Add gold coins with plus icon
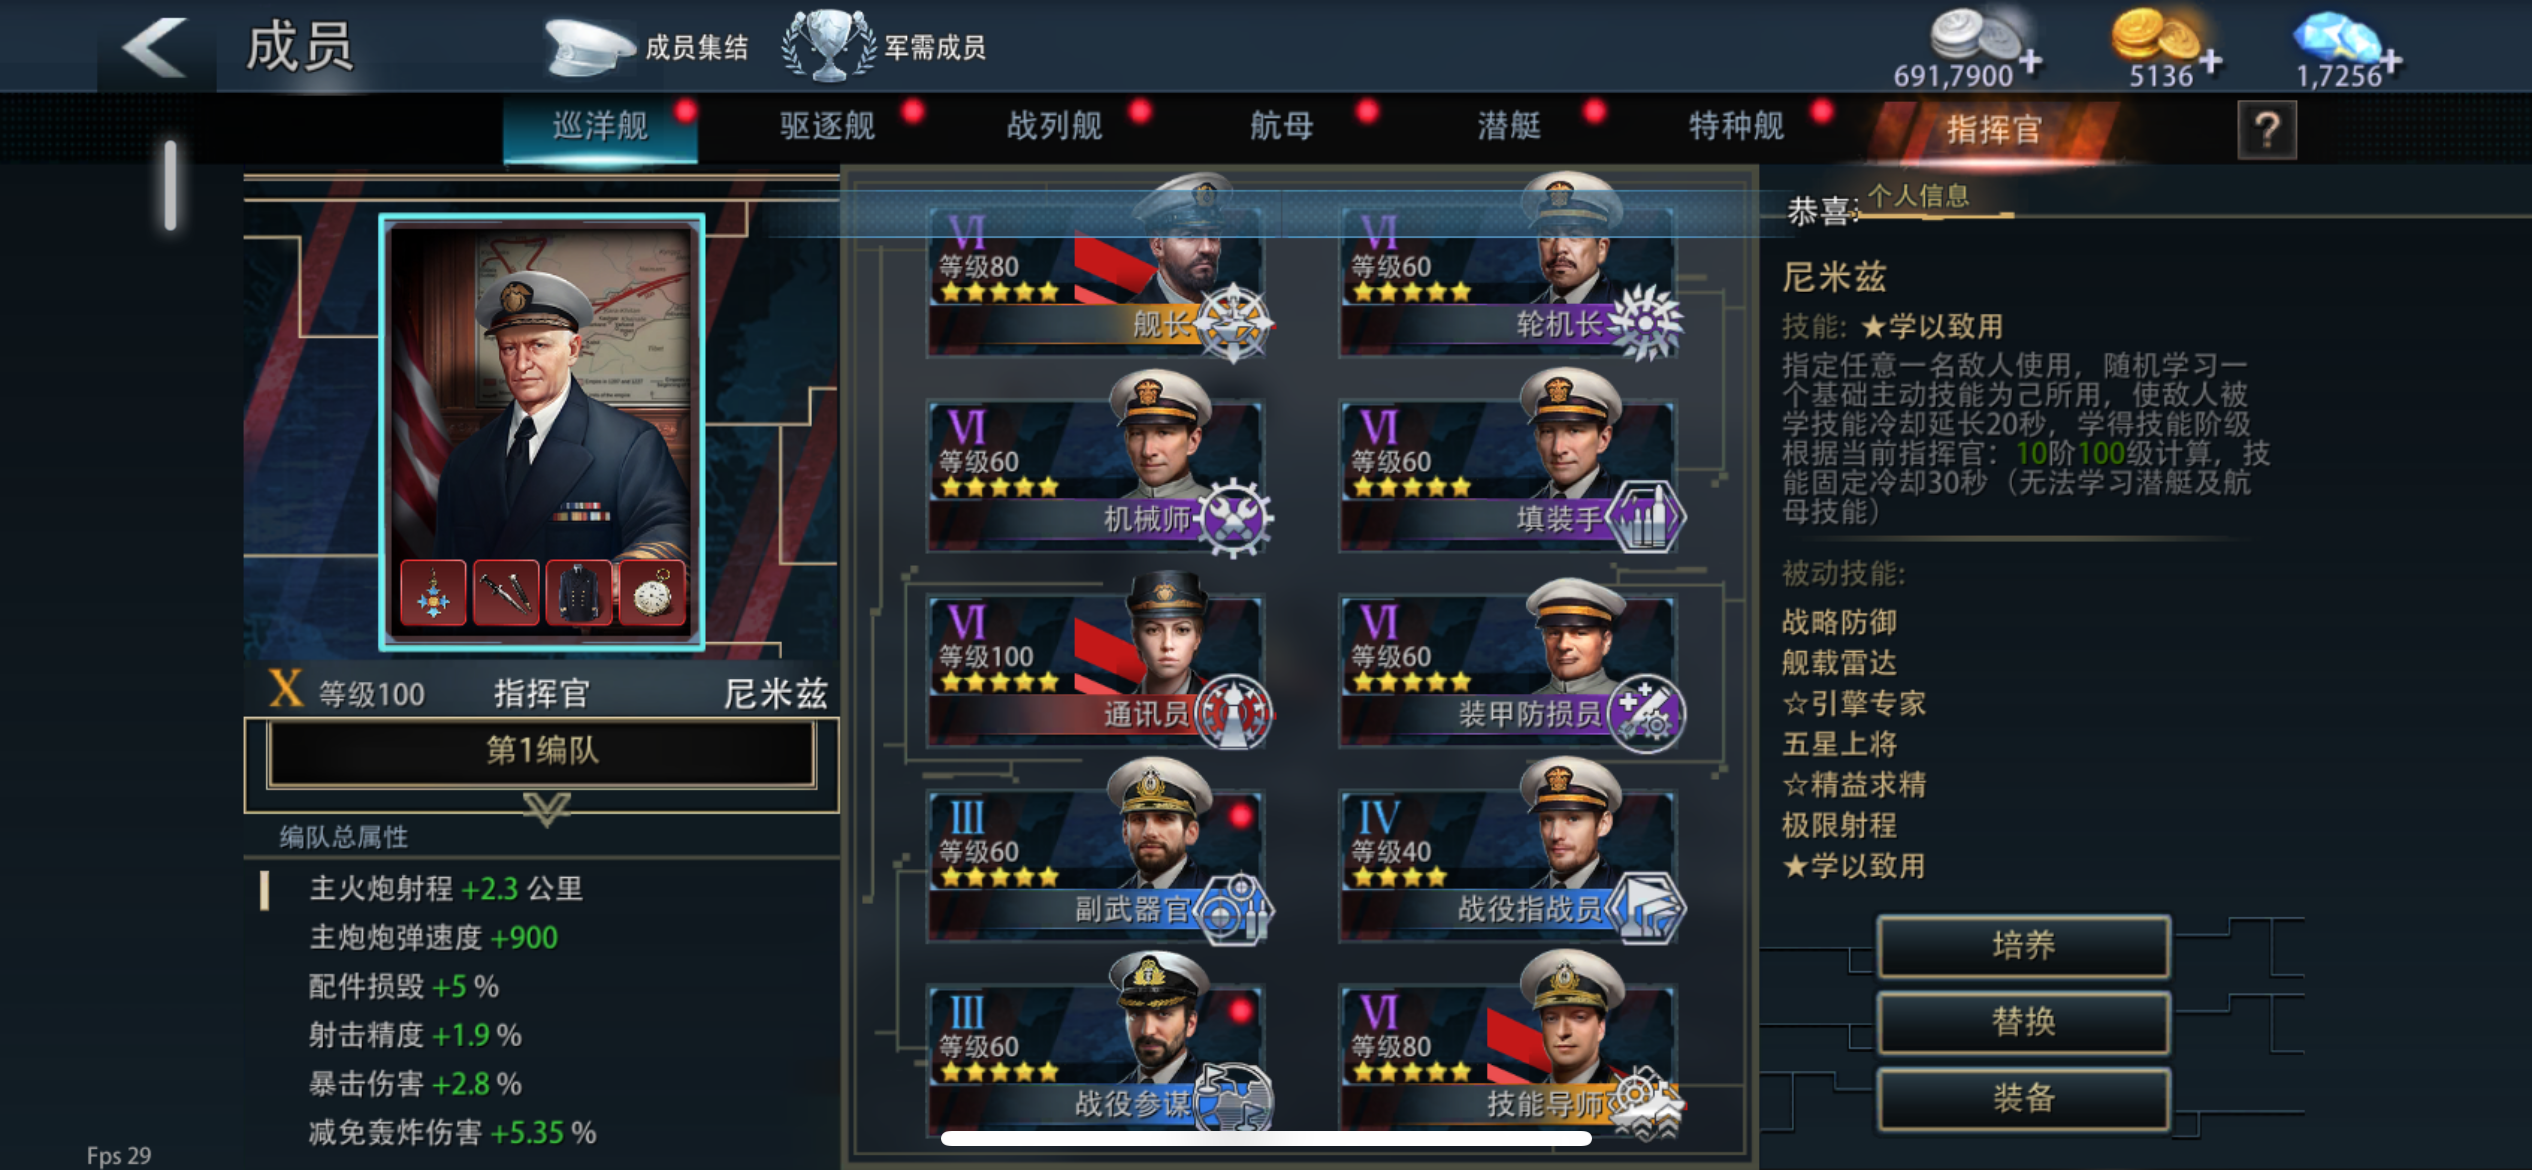Screen dimensions: 2532x1170 tap(2211, 62)
